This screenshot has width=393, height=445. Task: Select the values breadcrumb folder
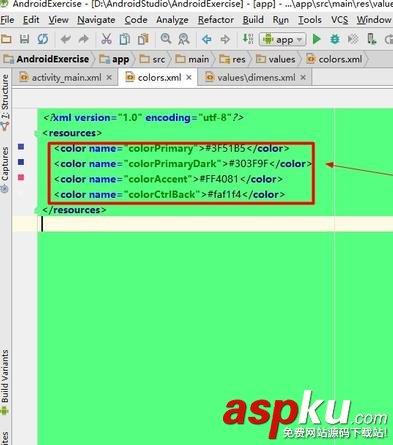276,59
